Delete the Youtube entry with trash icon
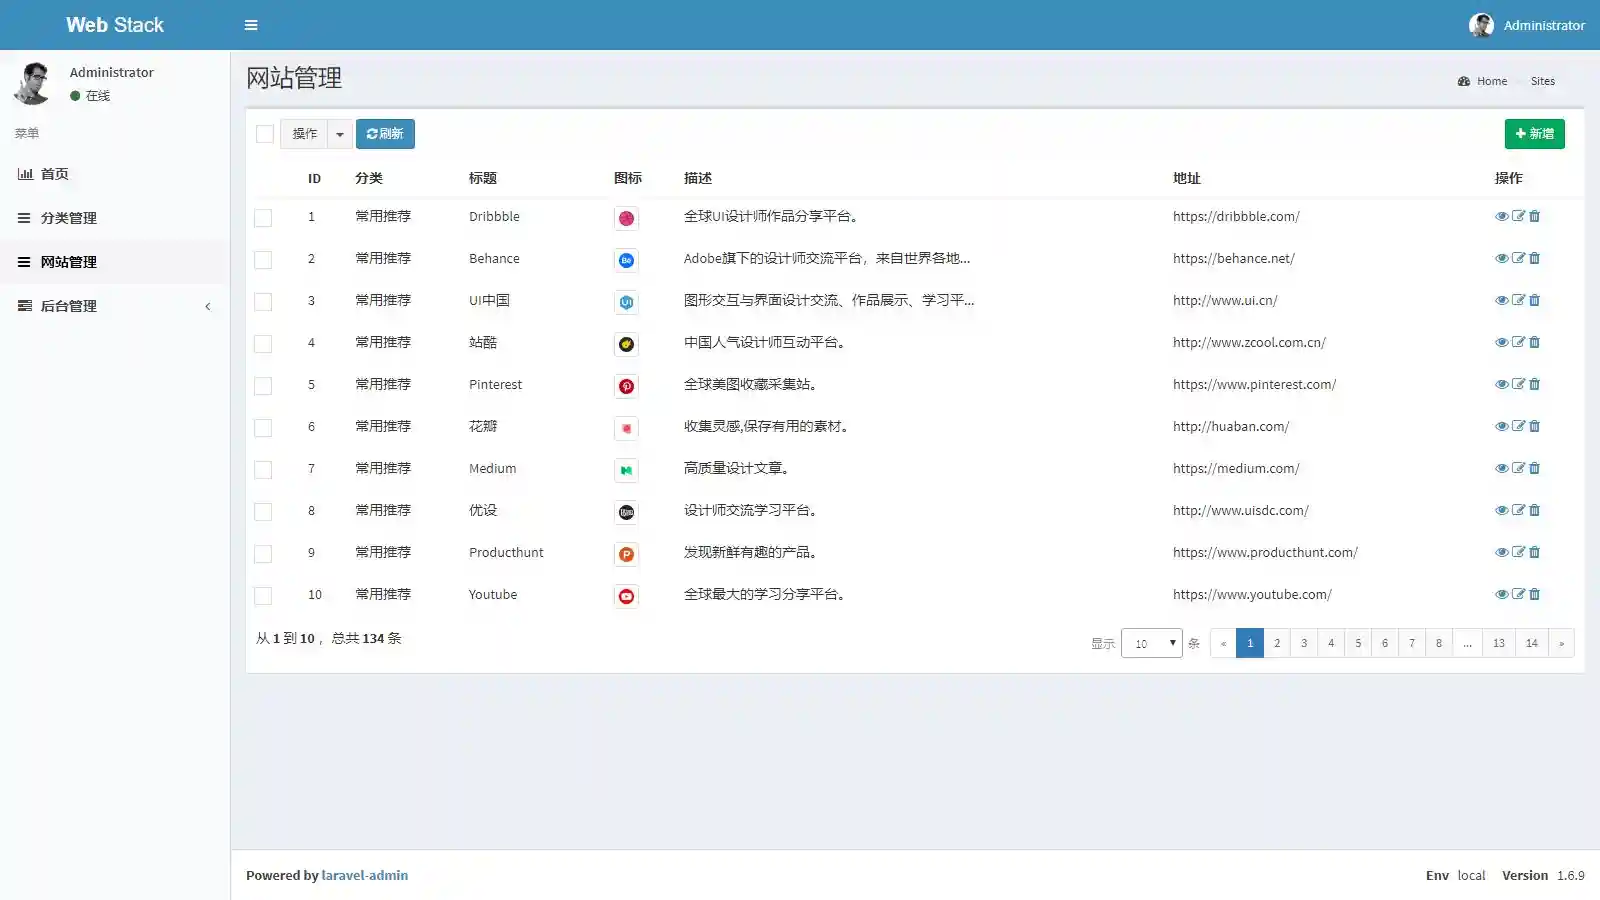The image size is (1600, 900). (1535, 594)
